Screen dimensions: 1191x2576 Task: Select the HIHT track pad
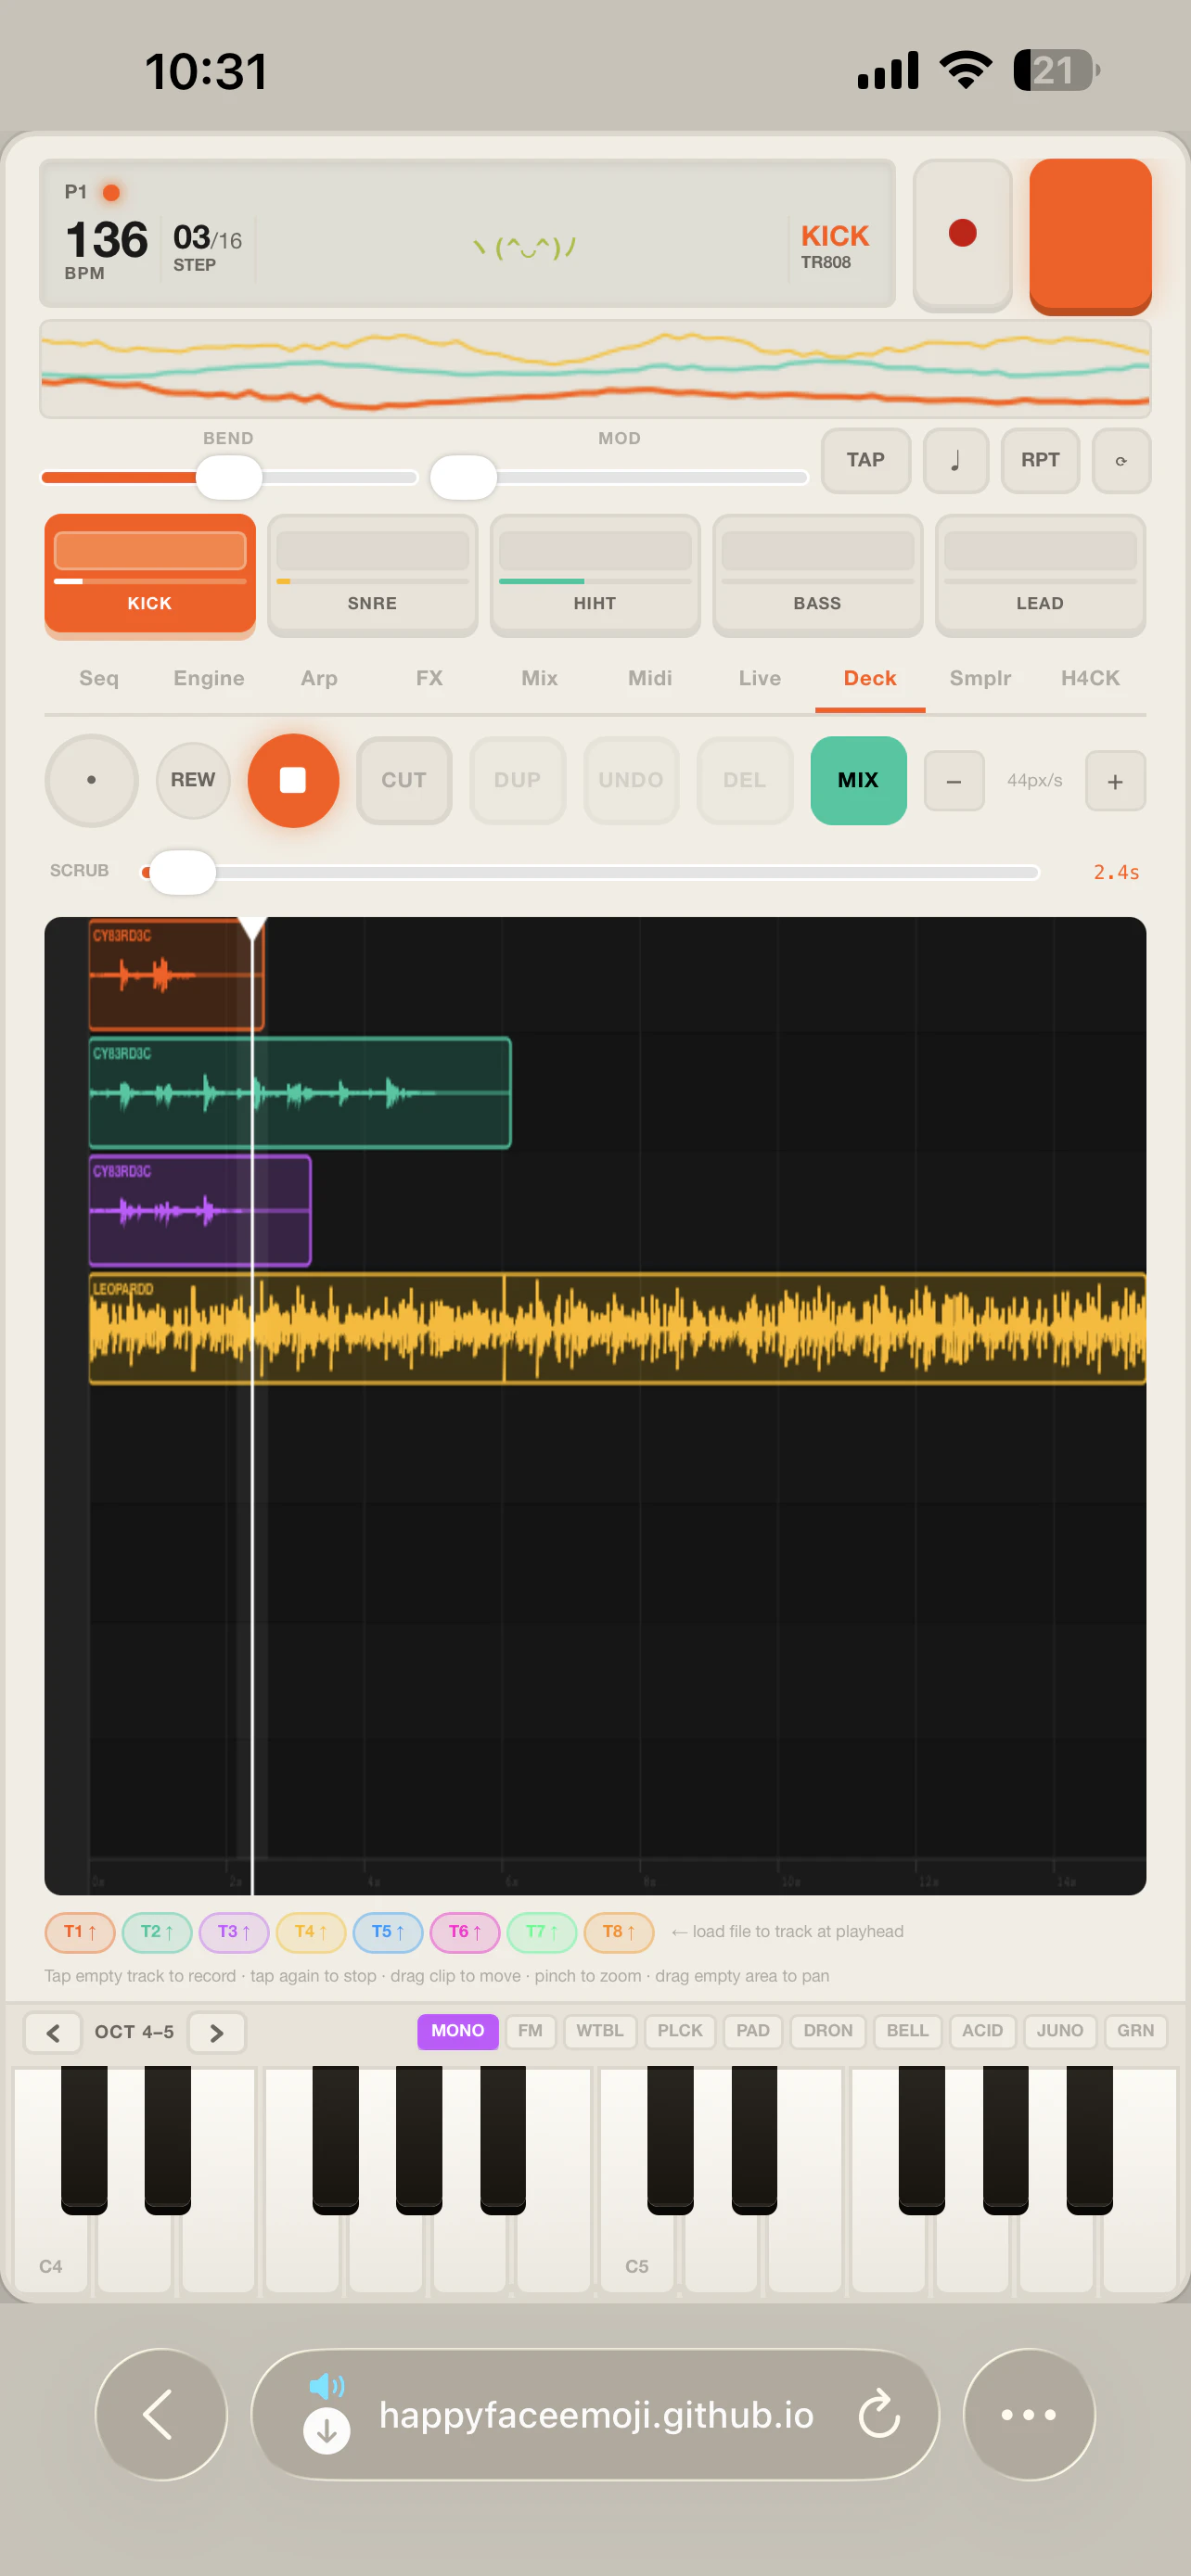pyautogui.click(x=595, y=576)
